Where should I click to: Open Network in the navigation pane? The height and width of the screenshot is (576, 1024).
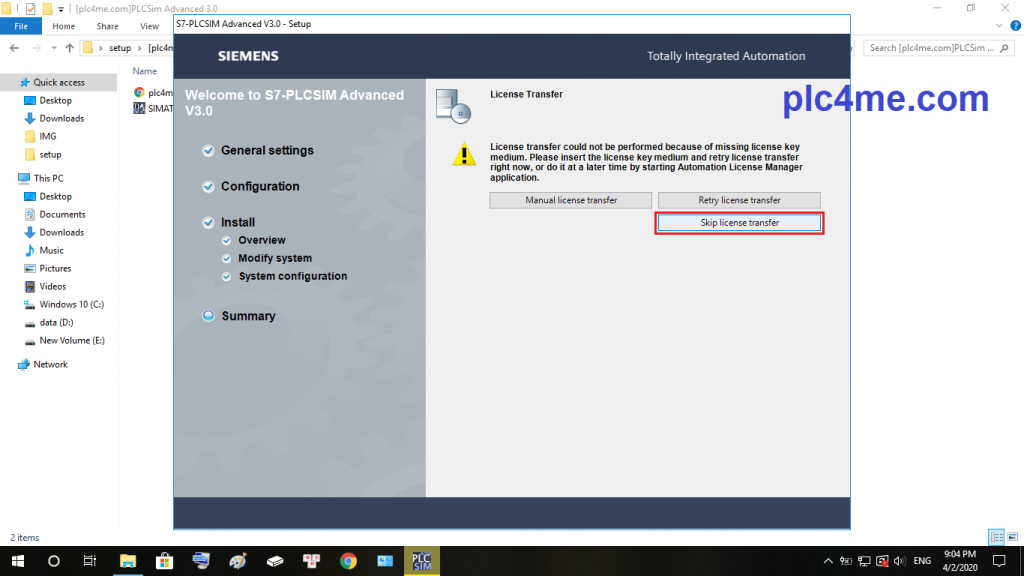point(50,364)
